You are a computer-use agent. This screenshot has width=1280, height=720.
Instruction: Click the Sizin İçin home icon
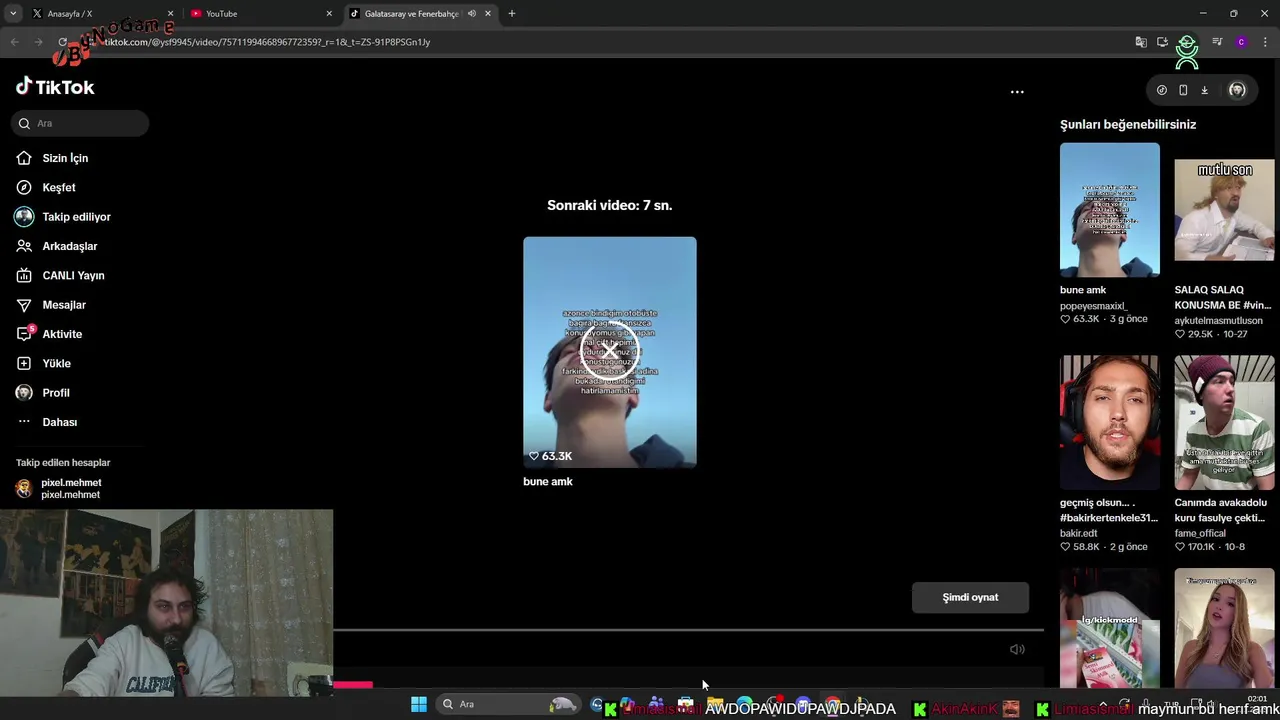24,158
